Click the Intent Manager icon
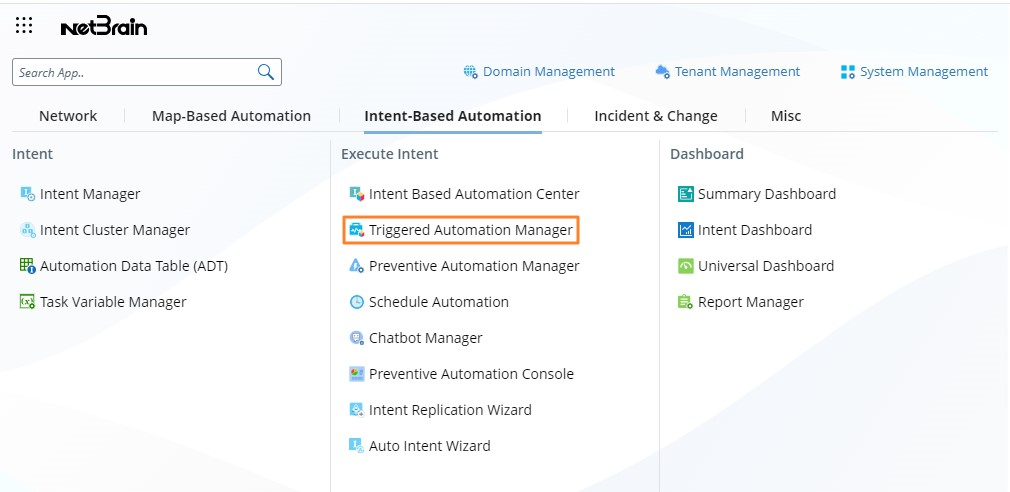The image size is (1010, 492). (28, 194)
